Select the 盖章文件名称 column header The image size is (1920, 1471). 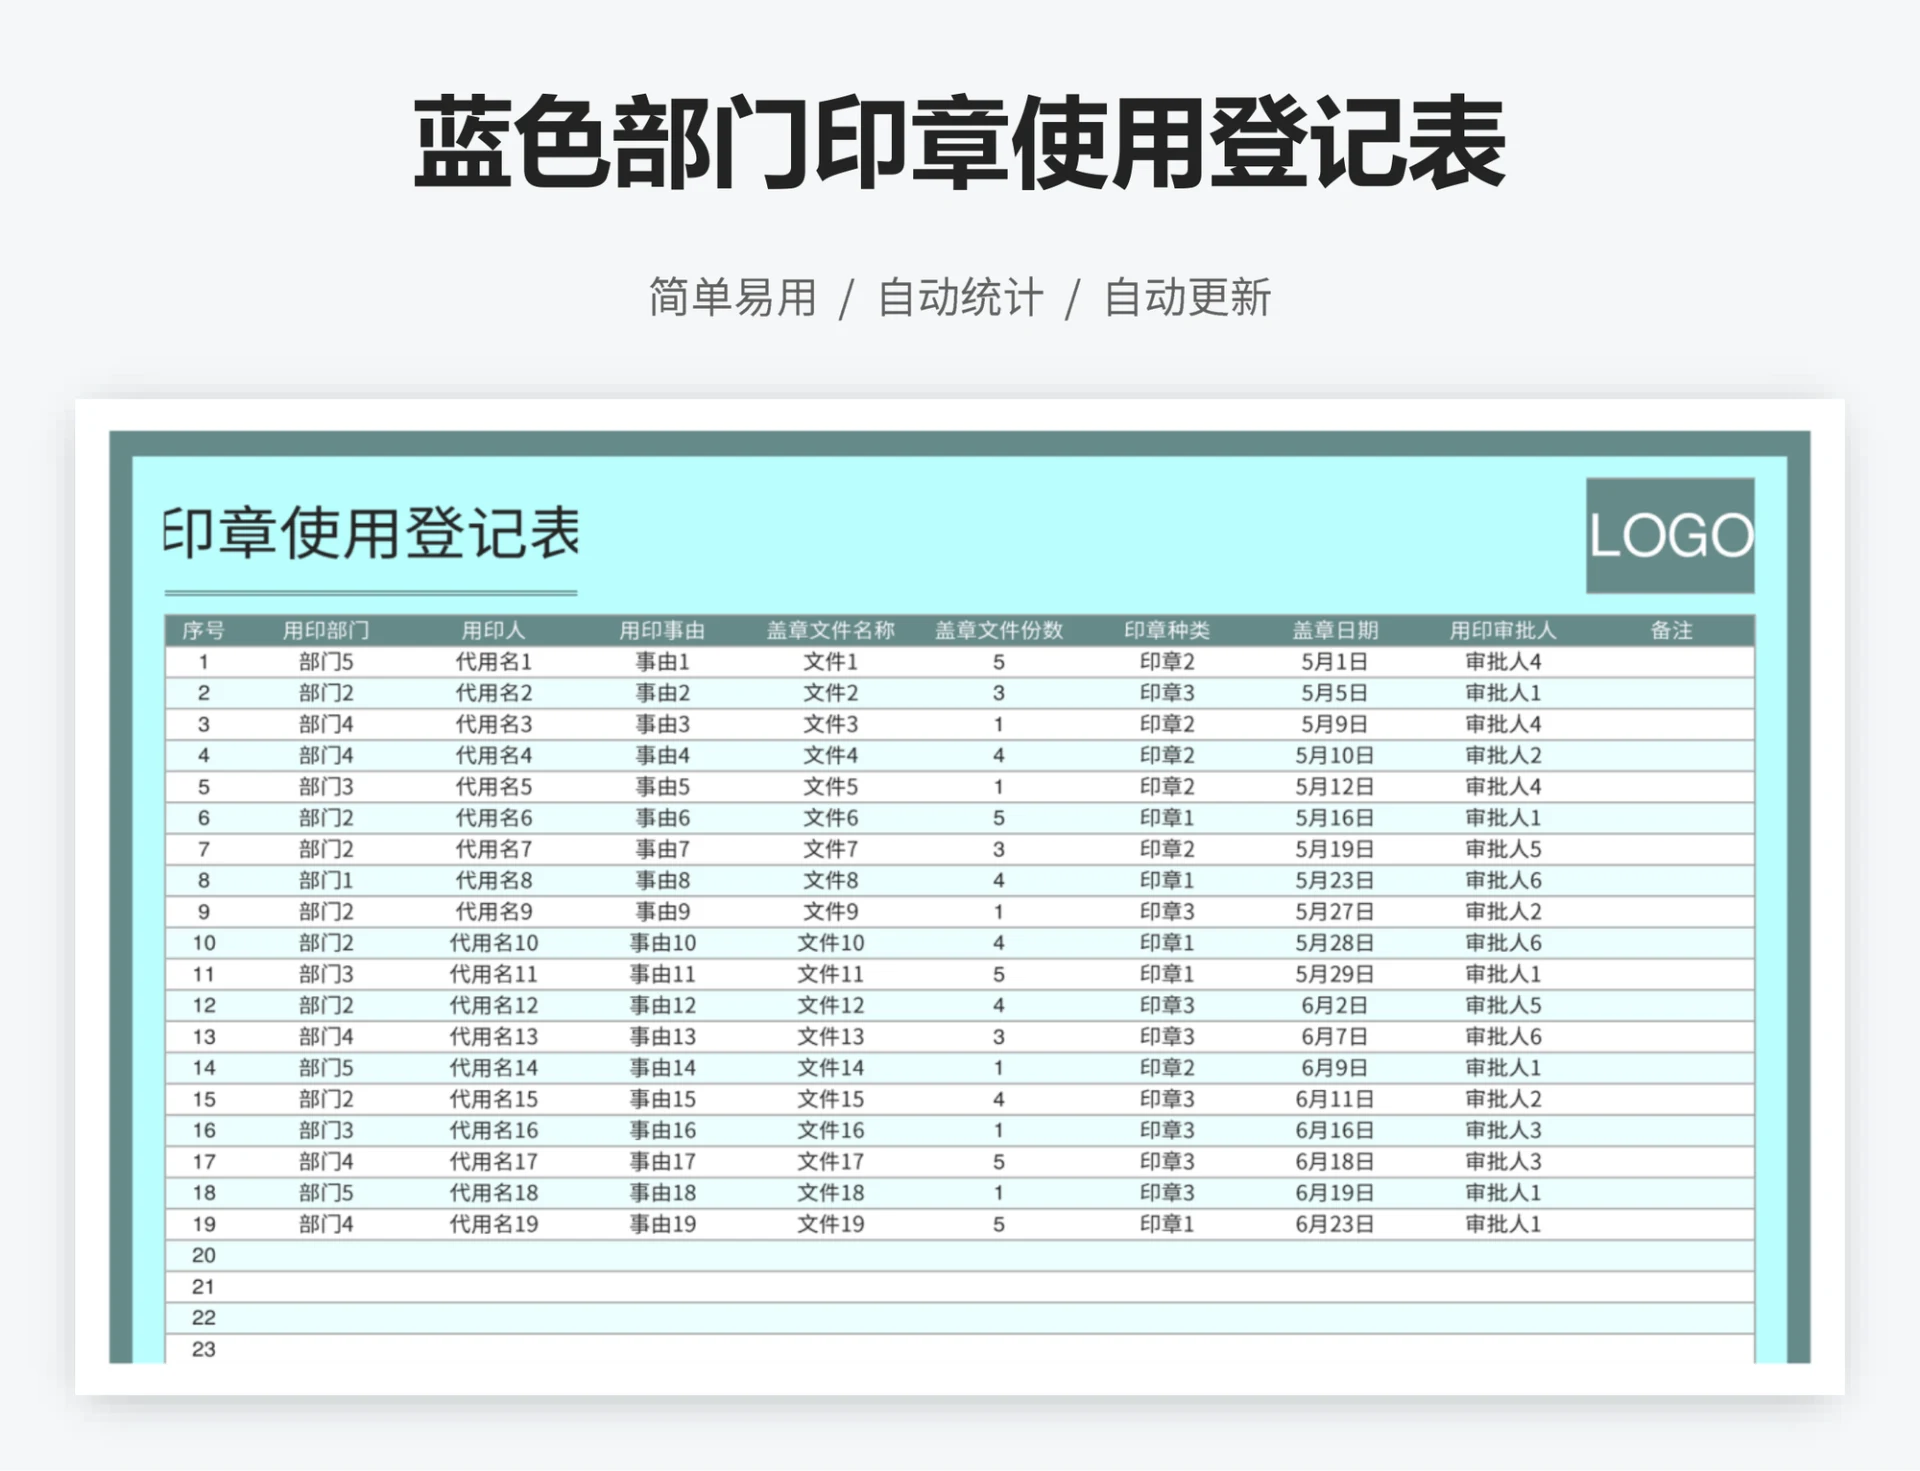coord(830,630)
